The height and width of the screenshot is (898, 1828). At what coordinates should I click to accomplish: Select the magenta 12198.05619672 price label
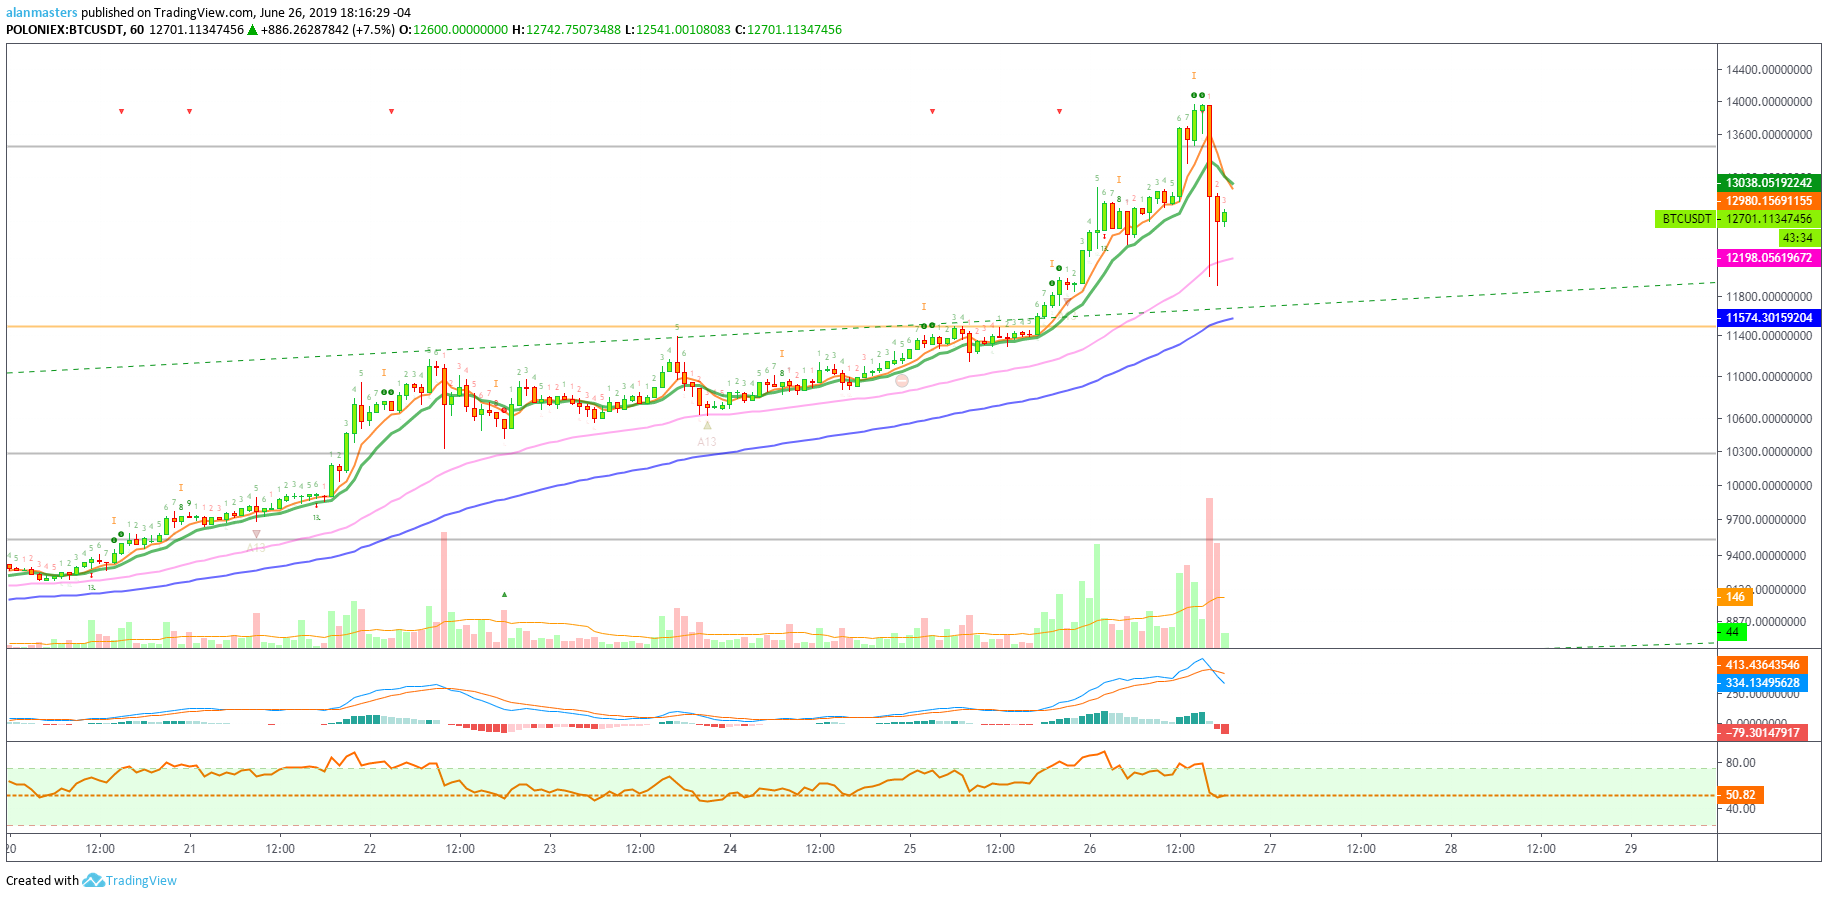pyautogui.click(x=1769, y=257)
